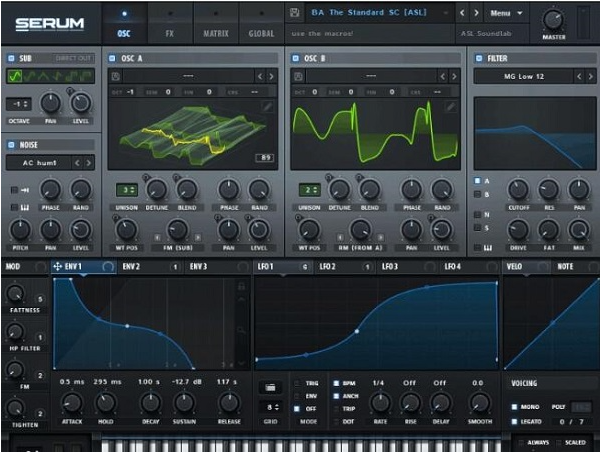Select the ENV 2 envelope tab
This screenshot has height=452, width=600.
pyautogui.click(x=132, y=267)
